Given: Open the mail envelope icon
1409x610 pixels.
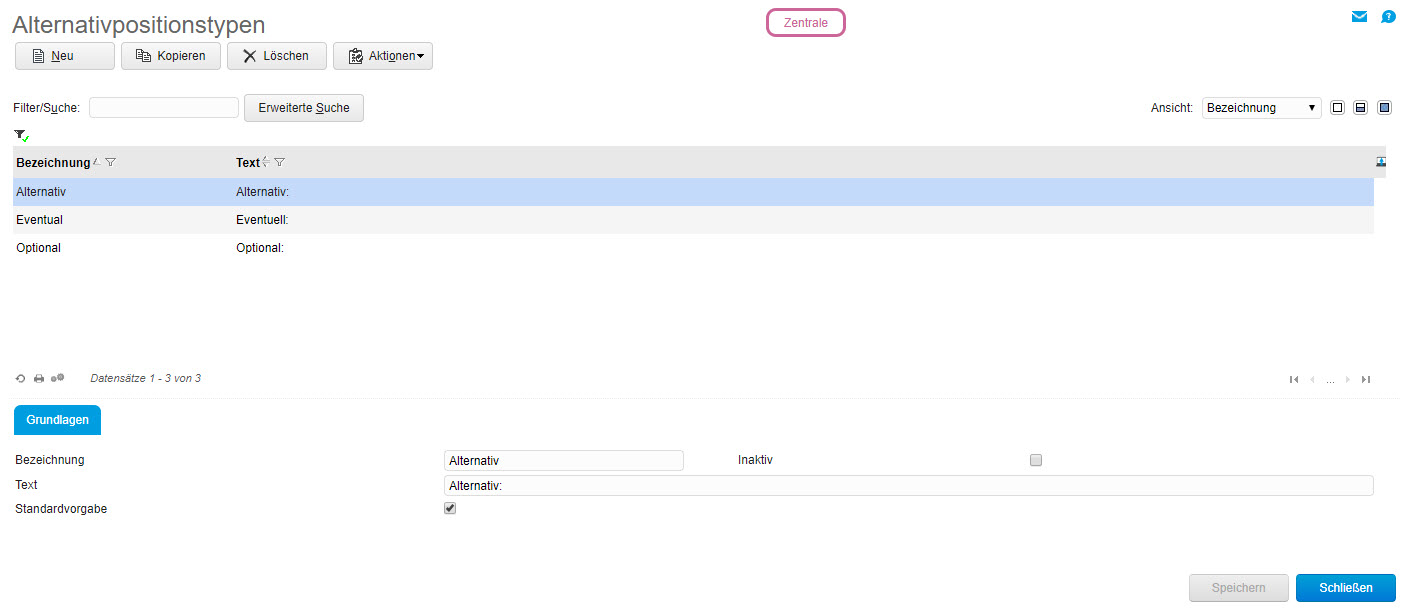Looking at the screenshot, I should coord(1359,16).
